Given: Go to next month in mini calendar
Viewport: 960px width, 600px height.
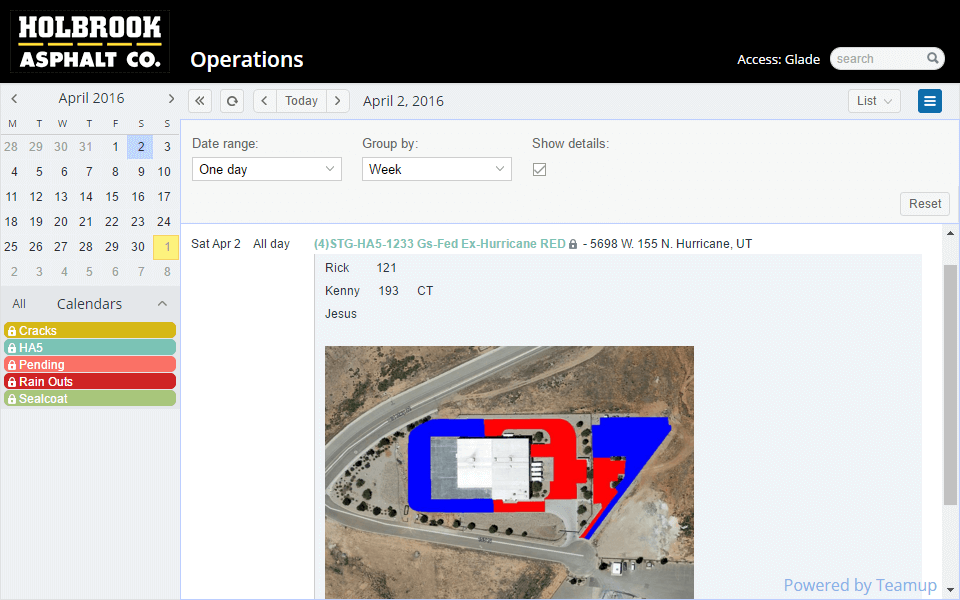Looking at the screenshot, I should [x=171, y=98].
